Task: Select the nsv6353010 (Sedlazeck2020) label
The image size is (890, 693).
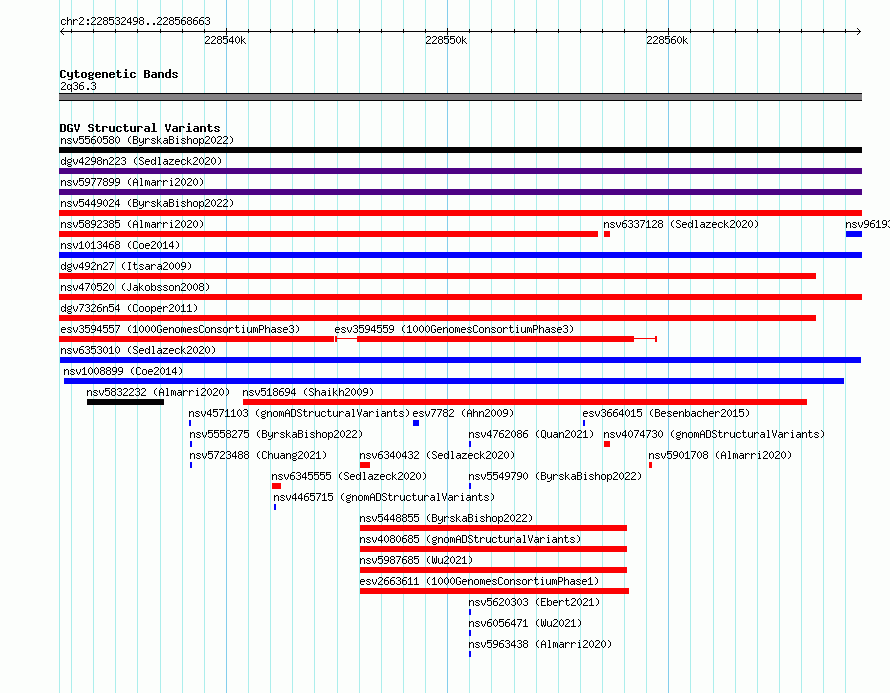Action: click(138, 350)
